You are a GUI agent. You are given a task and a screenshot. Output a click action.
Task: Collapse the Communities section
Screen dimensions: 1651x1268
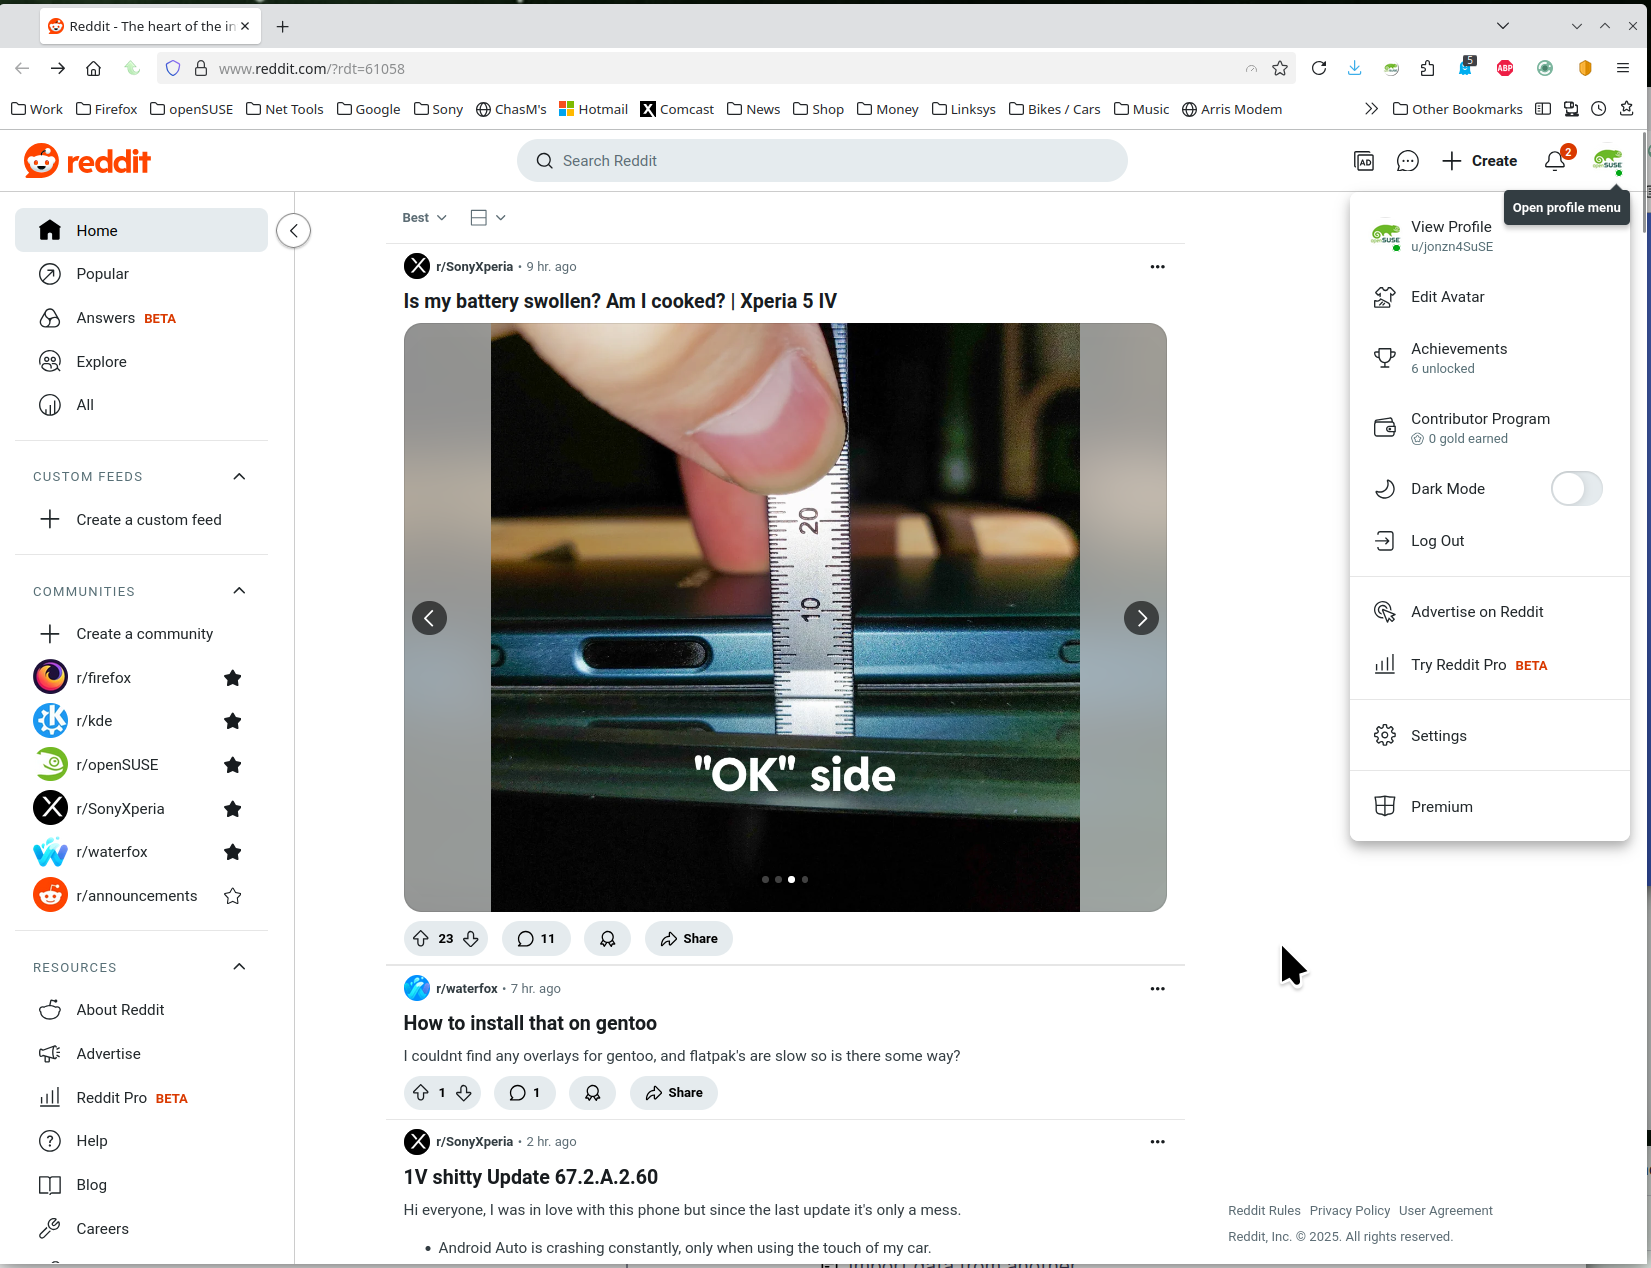[239, 591]
